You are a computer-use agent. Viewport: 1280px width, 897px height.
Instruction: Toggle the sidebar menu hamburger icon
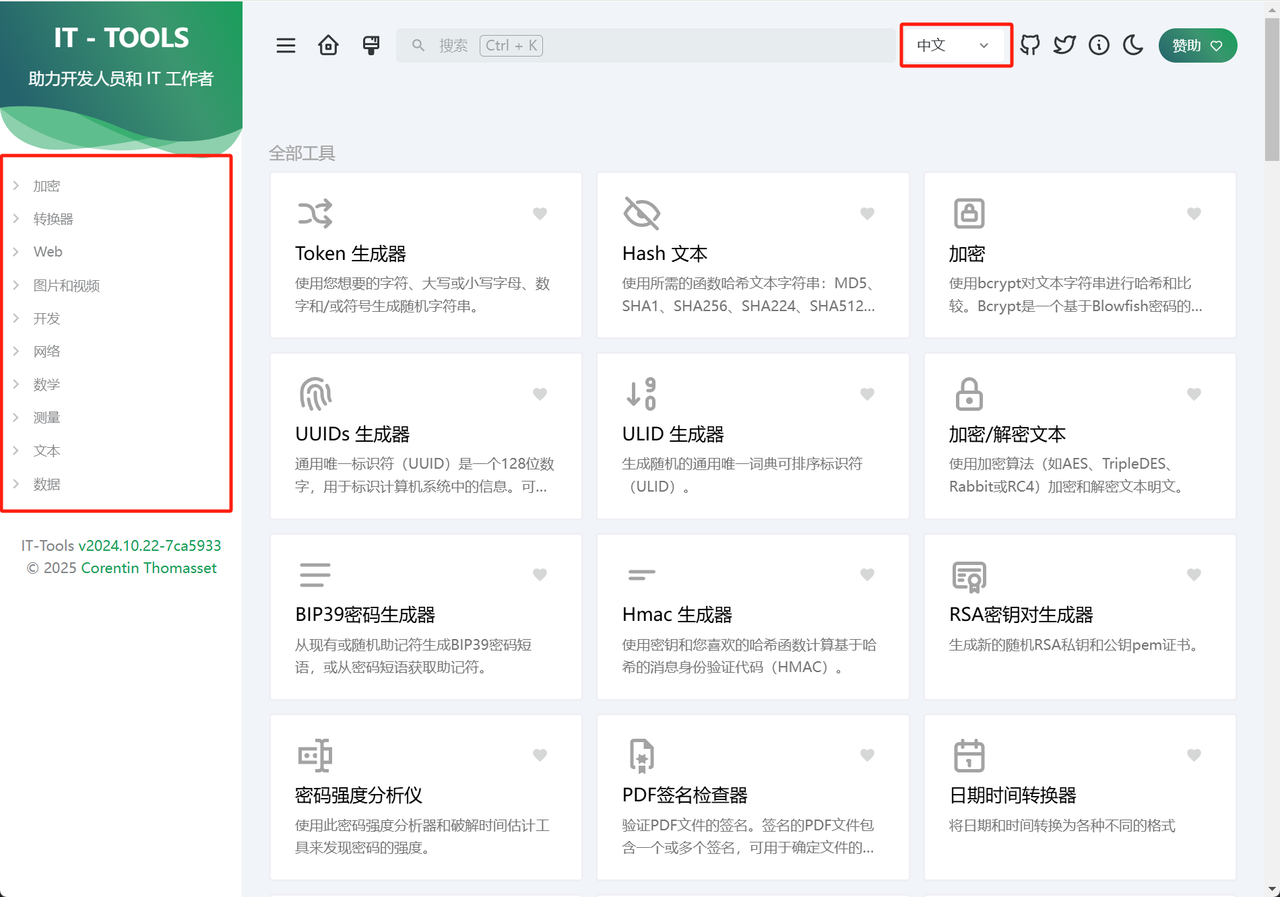pos(286,45)
